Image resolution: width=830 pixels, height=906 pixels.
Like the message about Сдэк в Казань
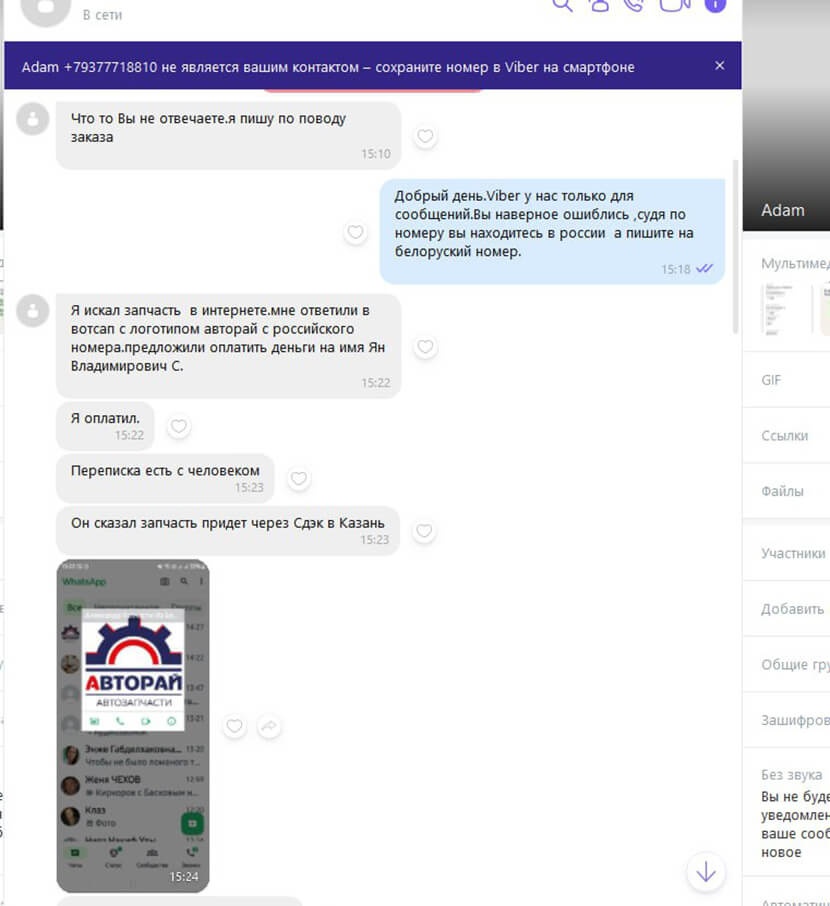tap(424, 531)
